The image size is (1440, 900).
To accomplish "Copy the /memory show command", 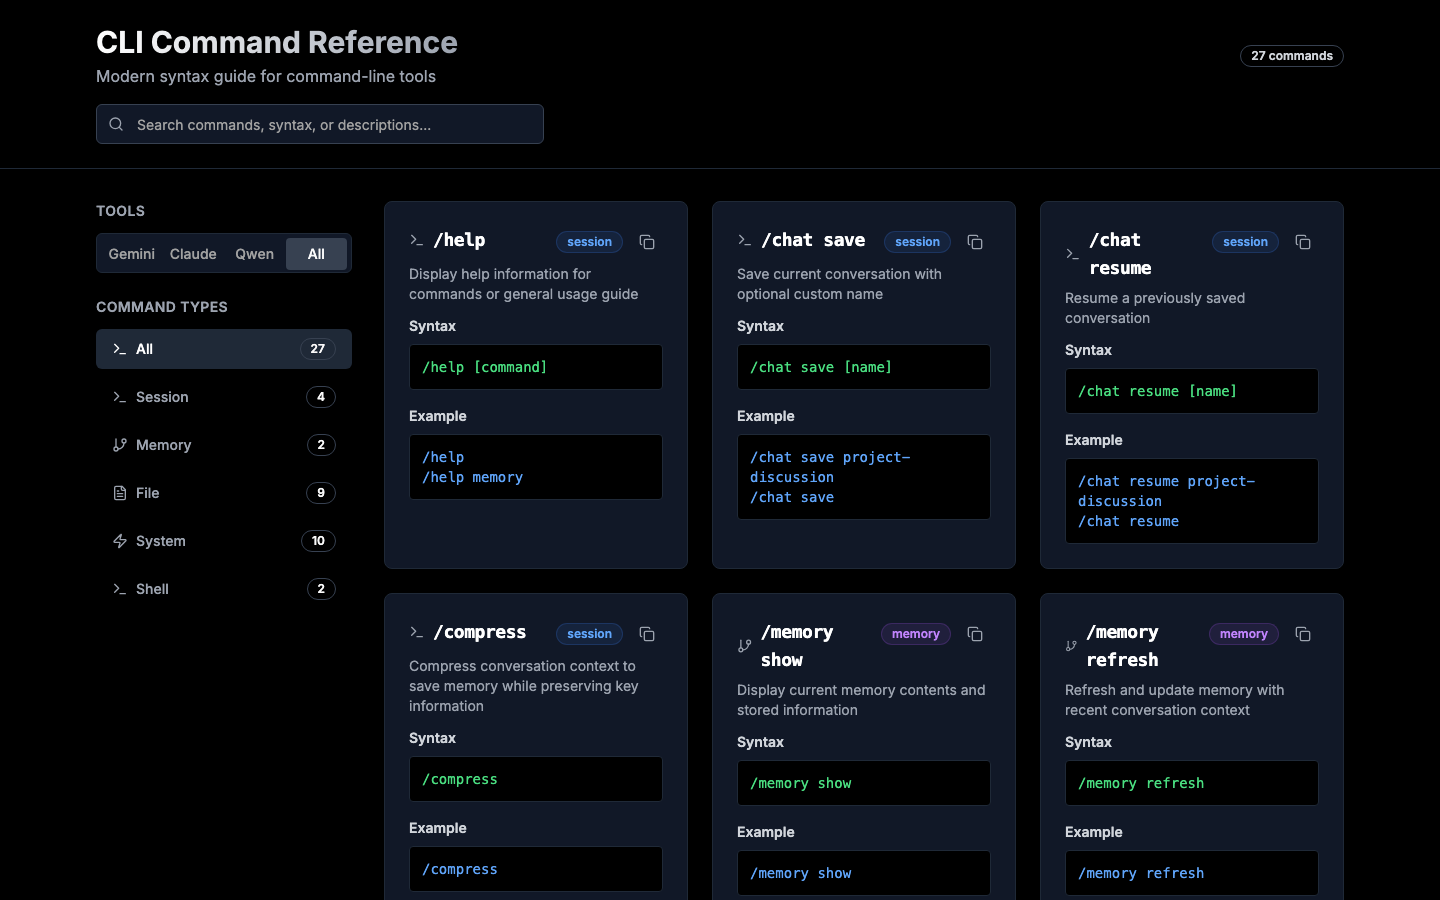I will coord(975,634).
